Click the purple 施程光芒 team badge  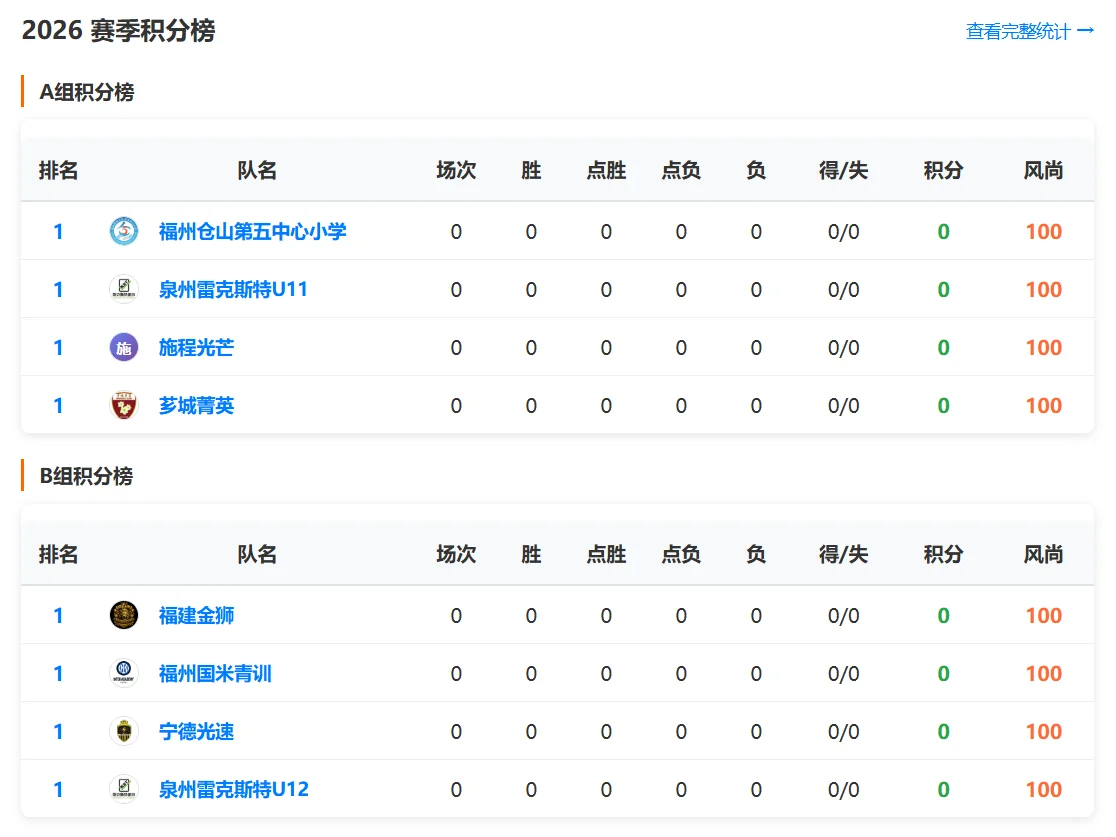pyautogui.click(x=124, y=347)
